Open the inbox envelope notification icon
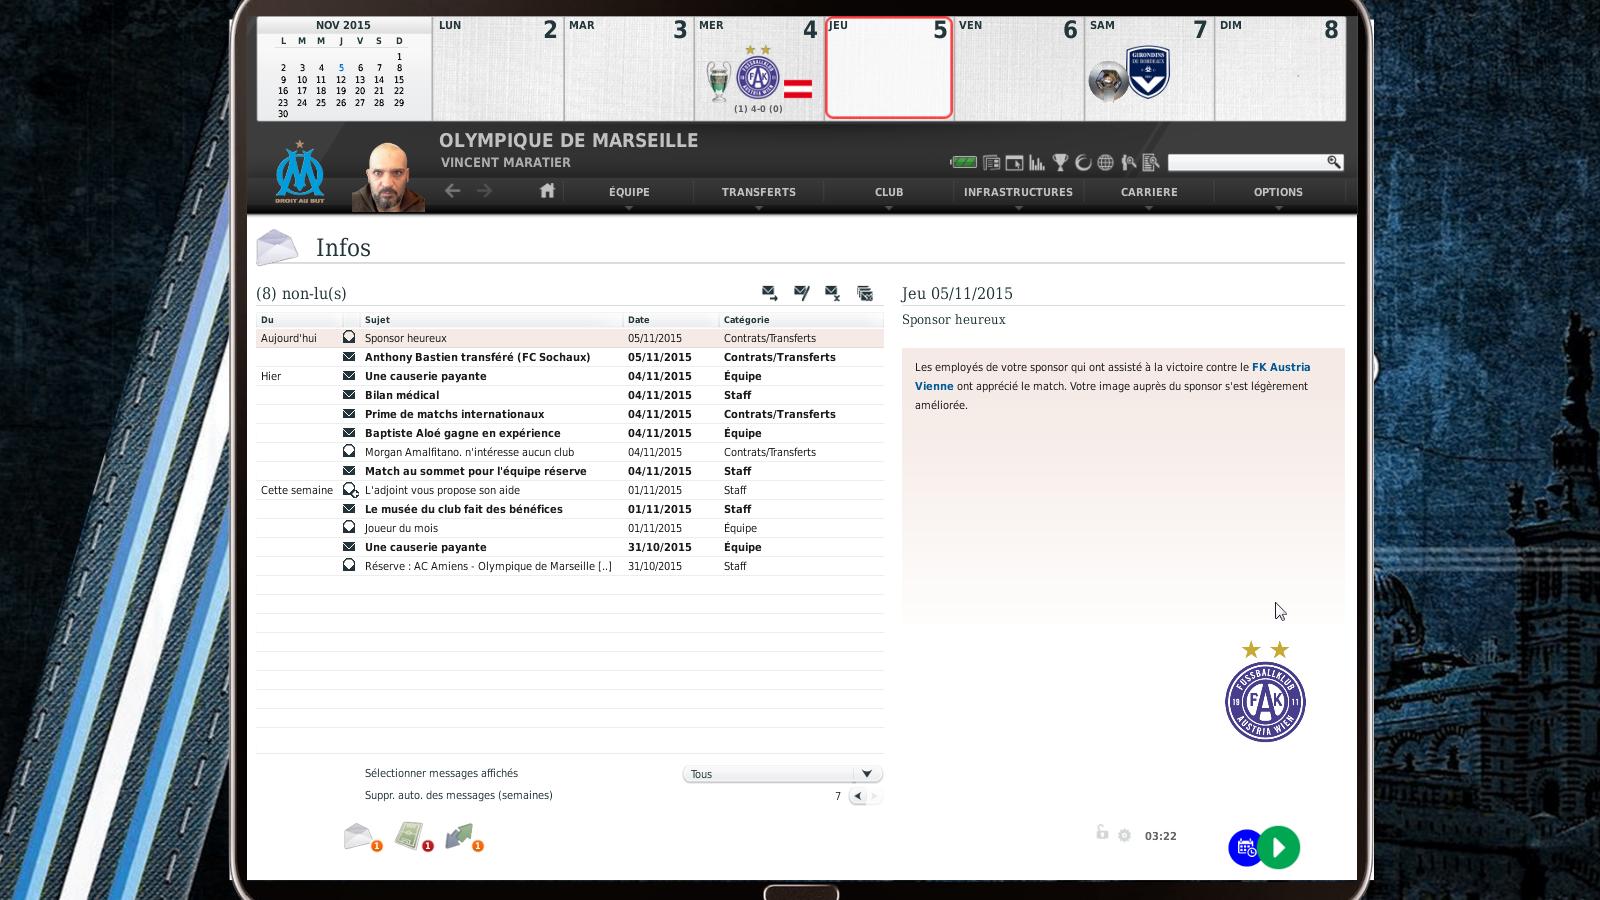This screenshot has width=1600, height=900. point(362,837)
